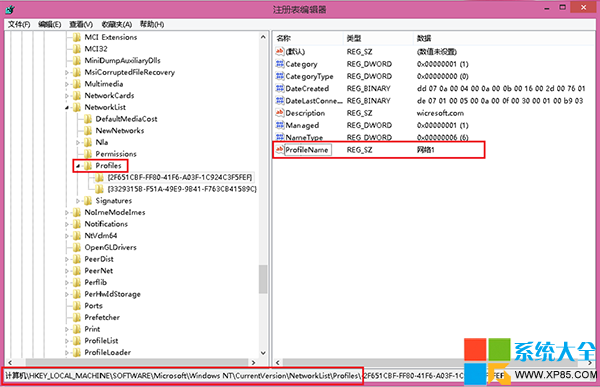600x387 pixels.
Task: Click the tree pane scroll down arrow
Action: pos(263,353)
